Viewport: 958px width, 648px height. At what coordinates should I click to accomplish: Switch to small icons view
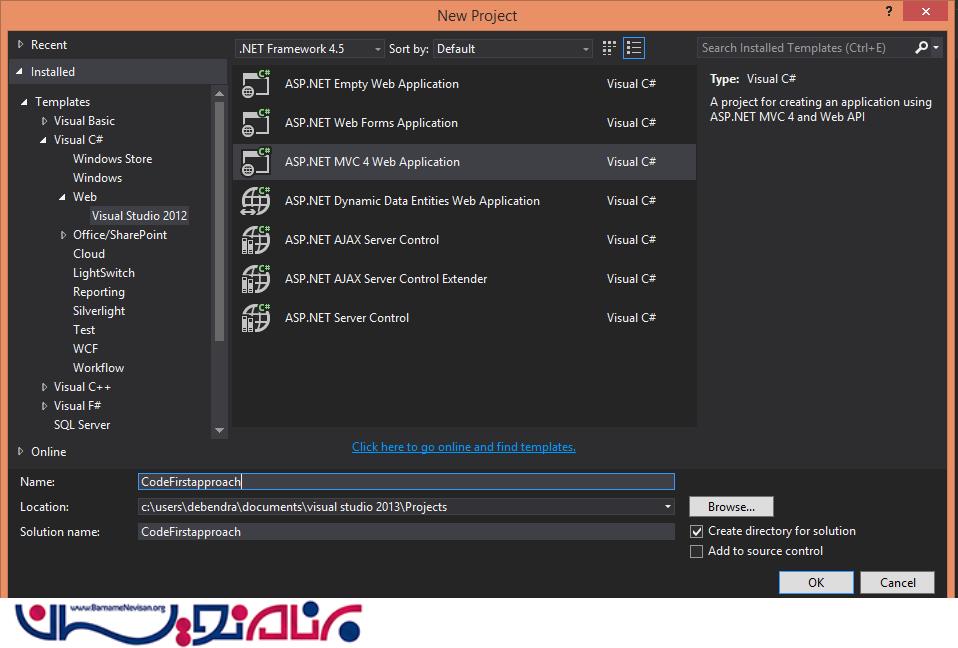pos(610,48)
